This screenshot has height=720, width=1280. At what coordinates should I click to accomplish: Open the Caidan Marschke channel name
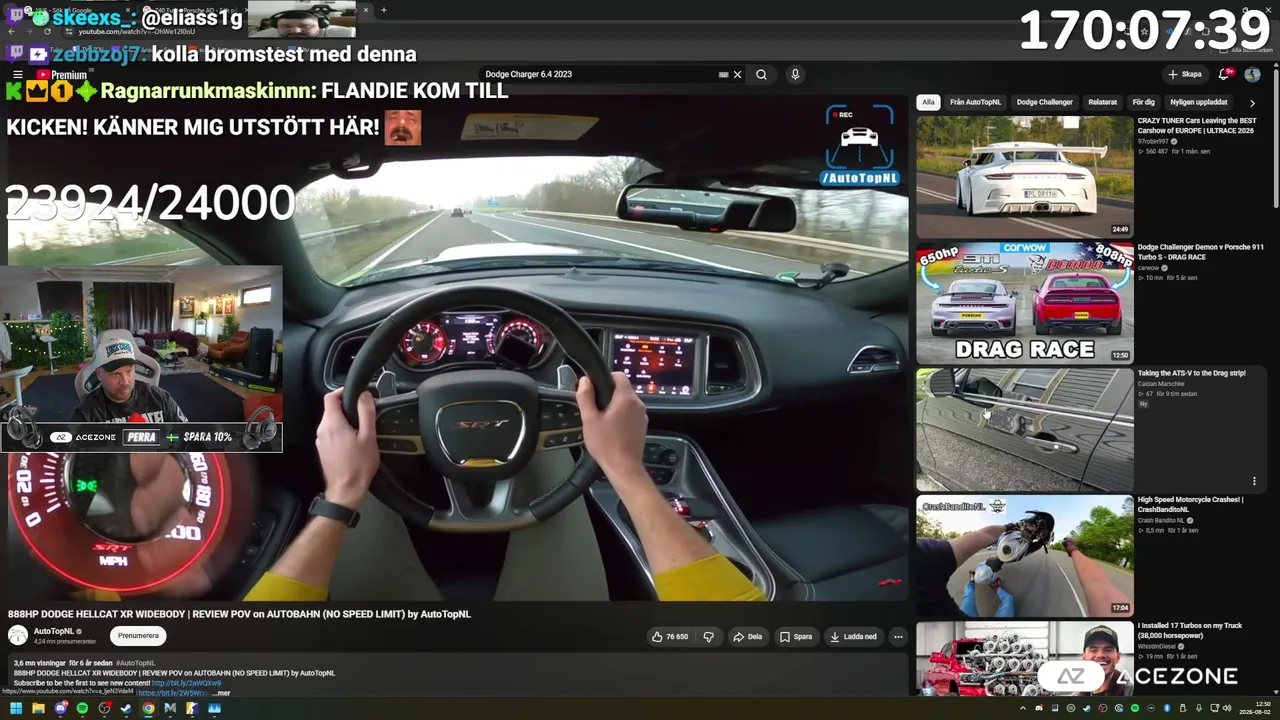[1163, 383]
